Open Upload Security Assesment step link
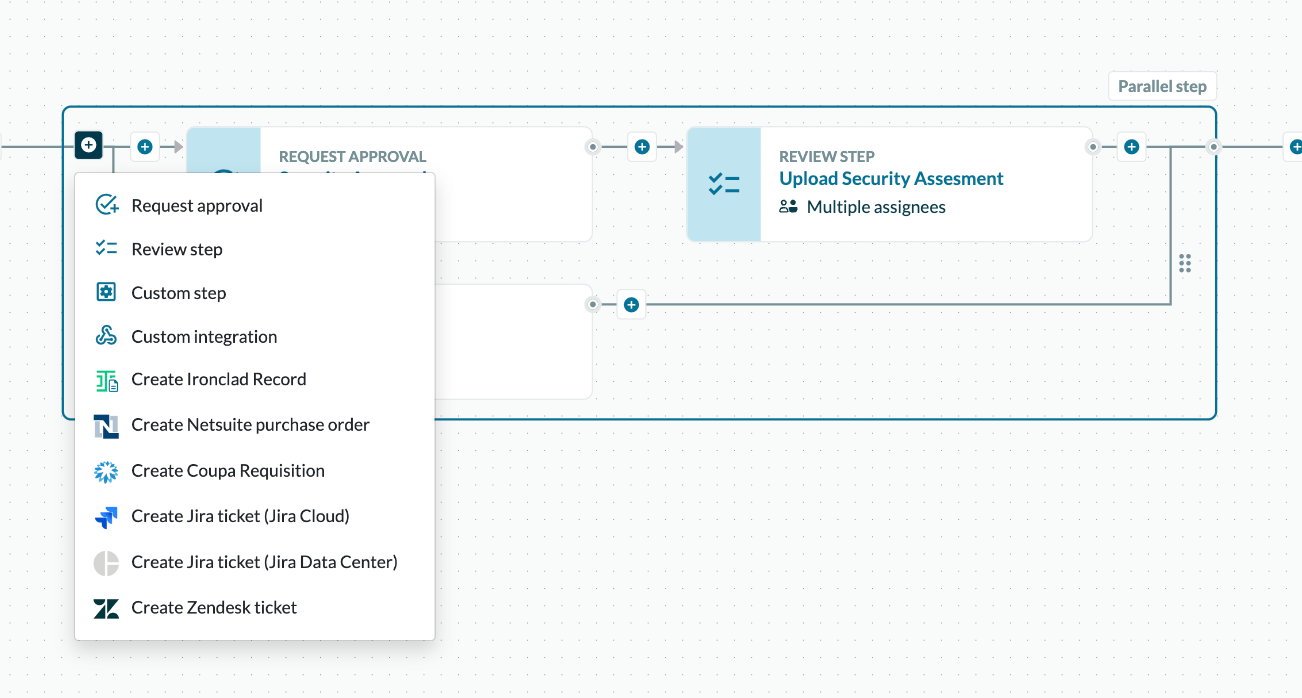 click(891, 179)
